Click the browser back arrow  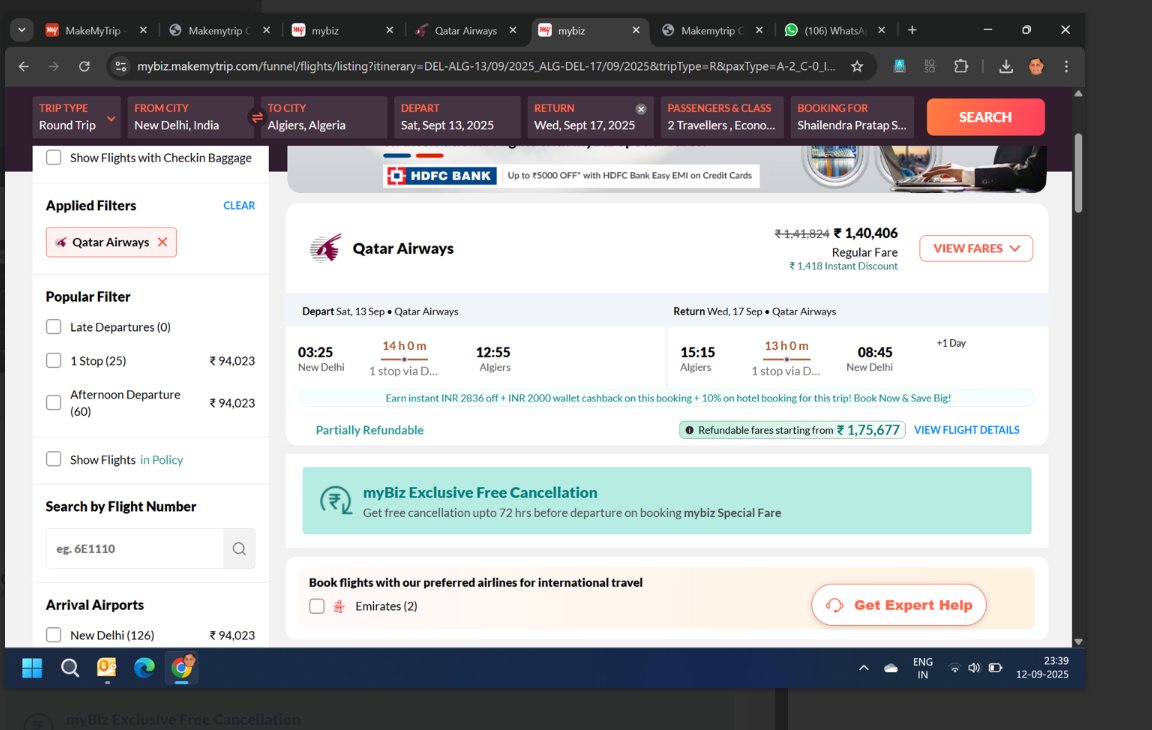[24, 67]
